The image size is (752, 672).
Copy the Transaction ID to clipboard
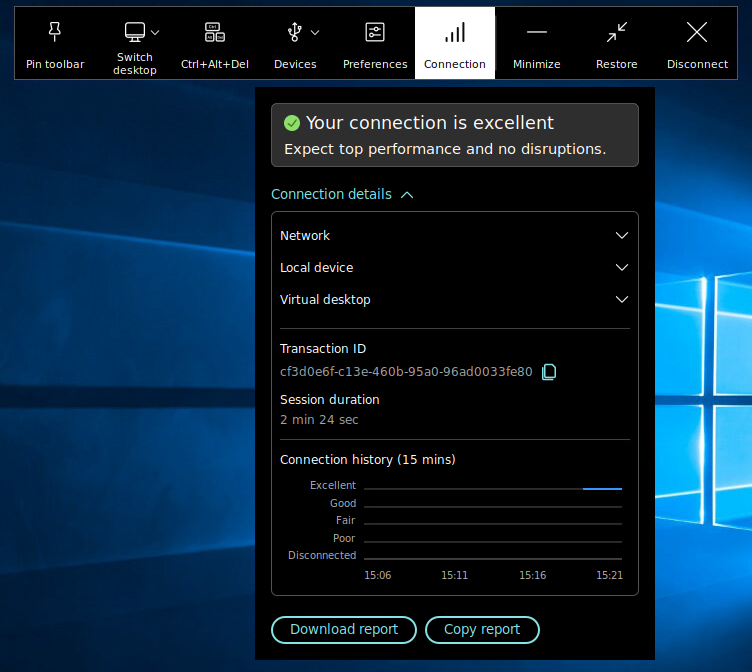coord(549,372)
